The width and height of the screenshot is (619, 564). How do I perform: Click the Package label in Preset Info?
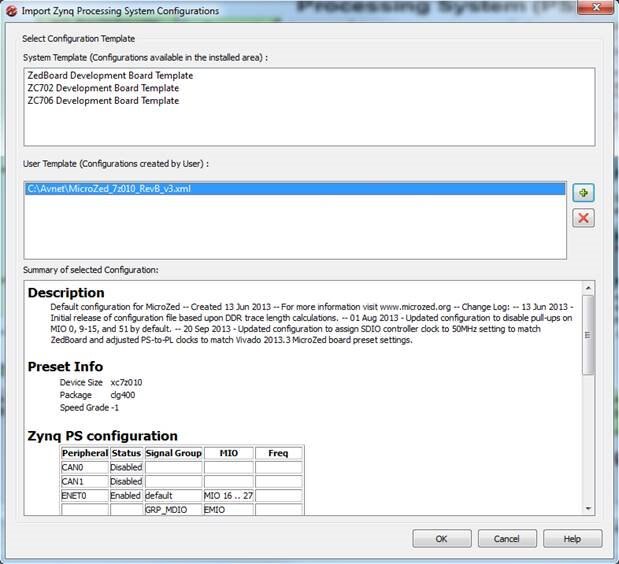point(75,395)
